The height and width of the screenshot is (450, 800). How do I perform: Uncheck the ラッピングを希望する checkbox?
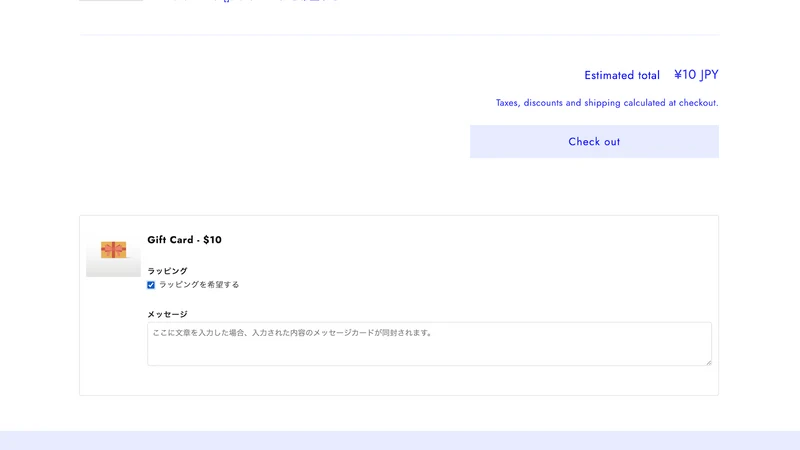click(x=151, y=285)
